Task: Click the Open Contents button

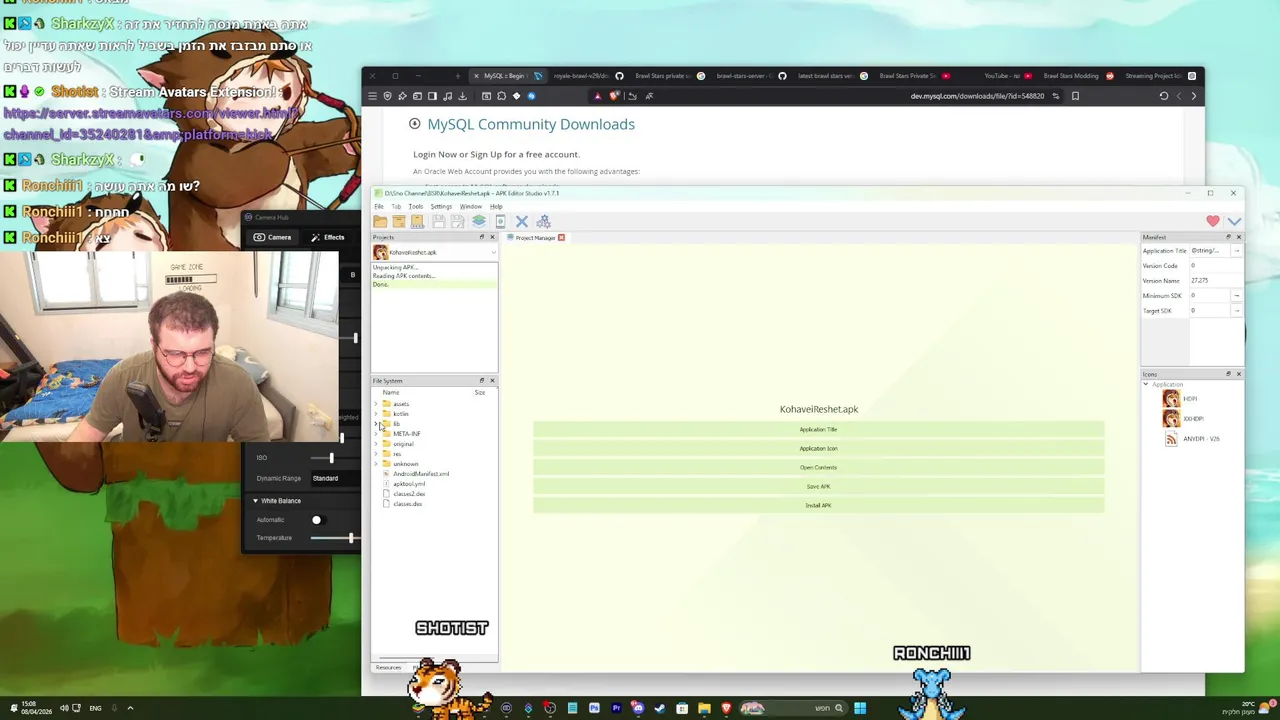Action: (818, 468)
